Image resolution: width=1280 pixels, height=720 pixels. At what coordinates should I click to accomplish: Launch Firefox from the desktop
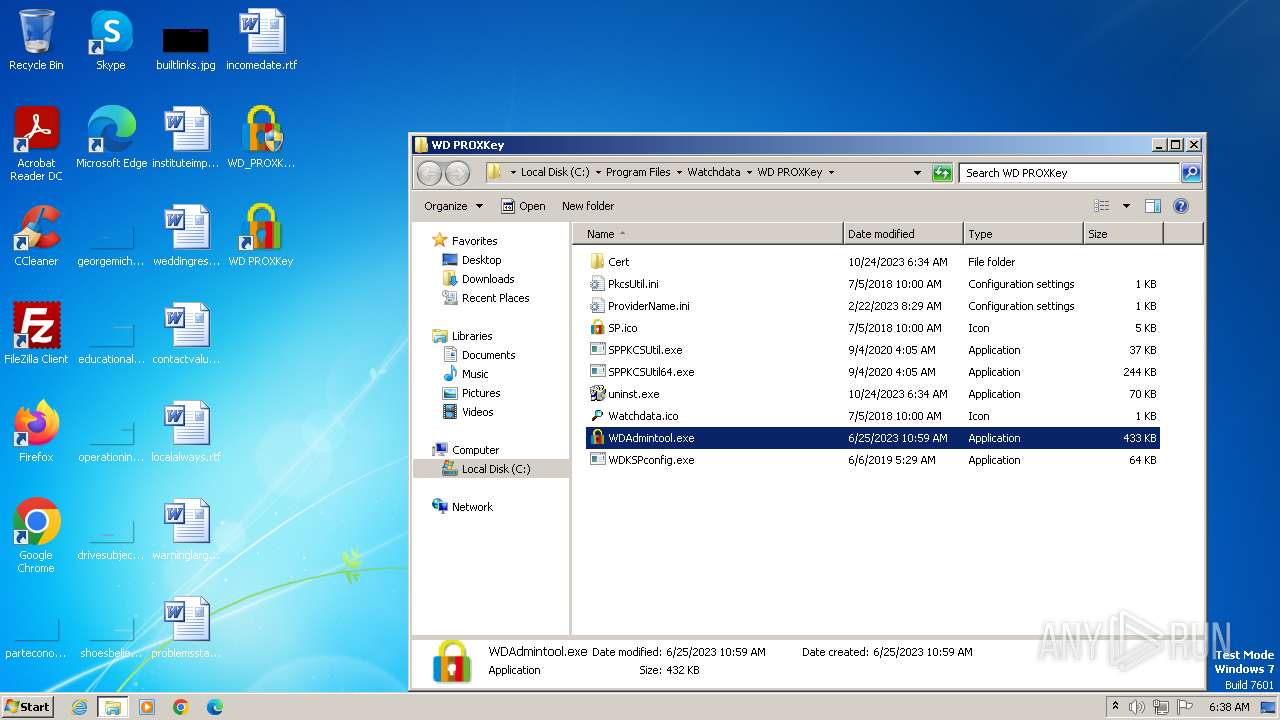pos(36,432)
